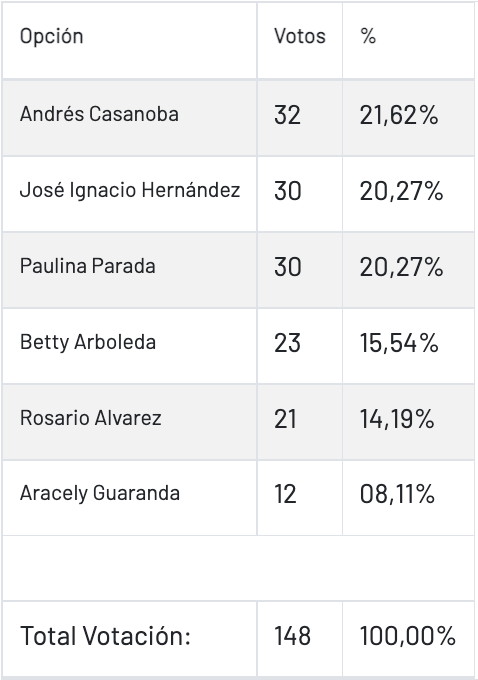Select the Rosario Alvarez name cell

(x=130, y=422)
